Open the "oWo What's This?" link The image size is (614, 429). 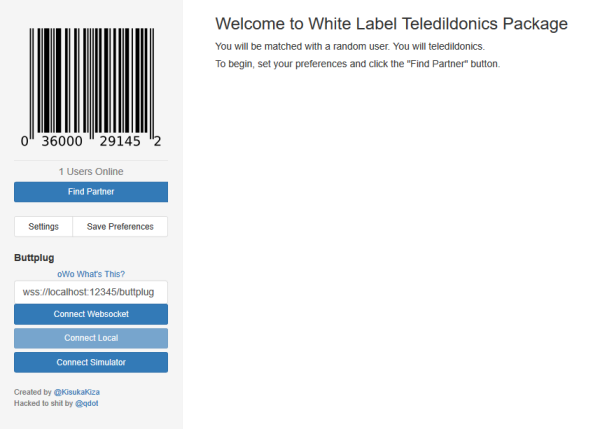(91, 274)
